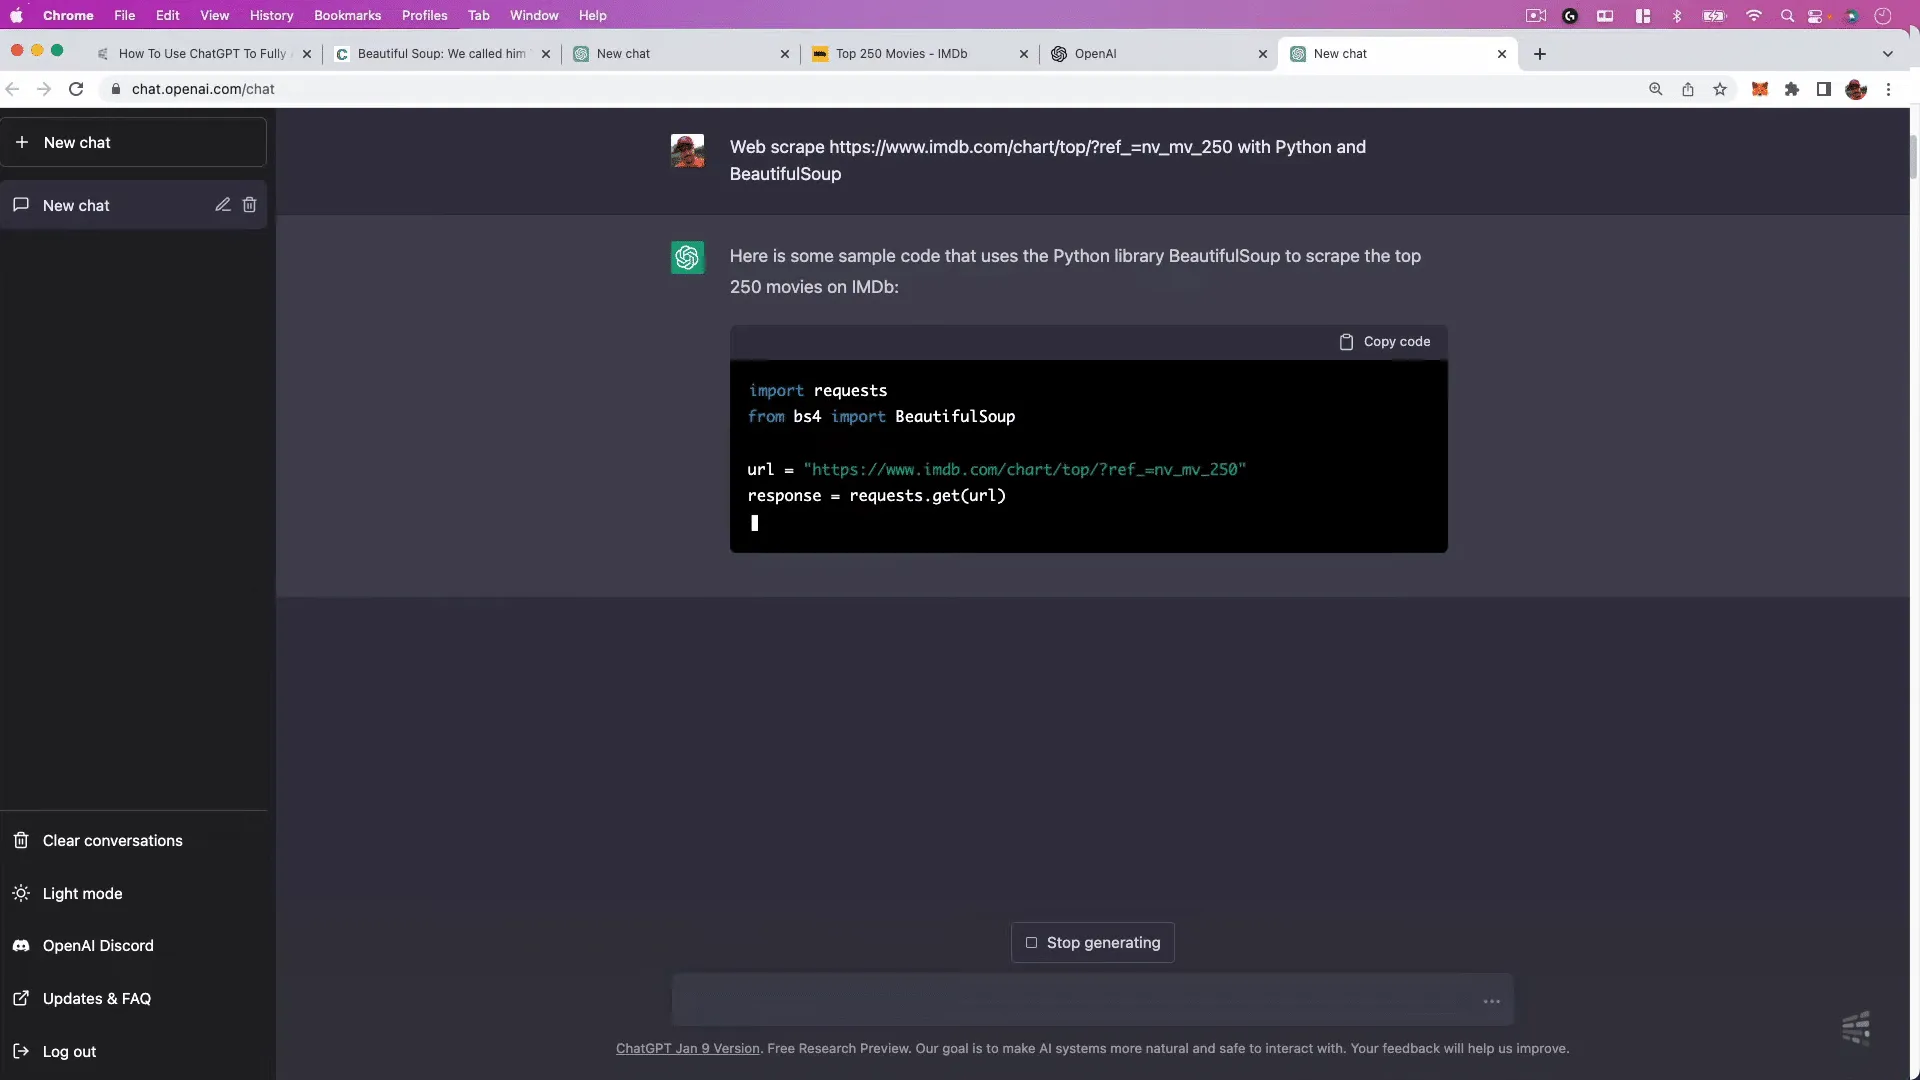The height and width of the screenshot is (1080, 1920).
Task: Bookmark this page with the star icon
Action: [x=1720, y=89]
